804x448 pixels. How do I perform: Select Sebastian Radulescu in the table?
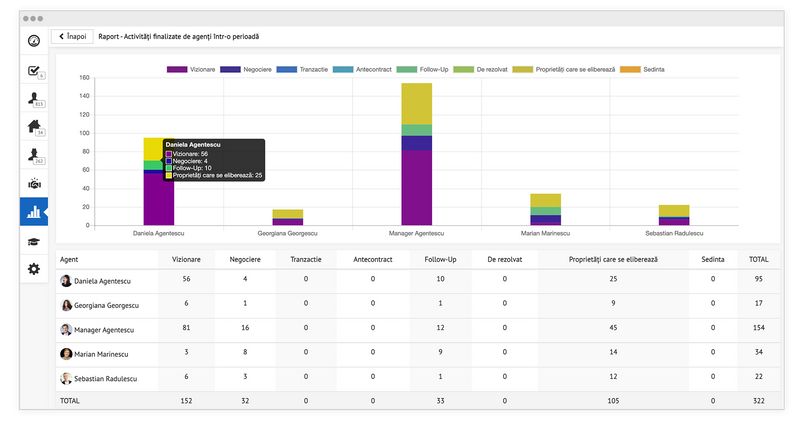[x=105, y=379]
